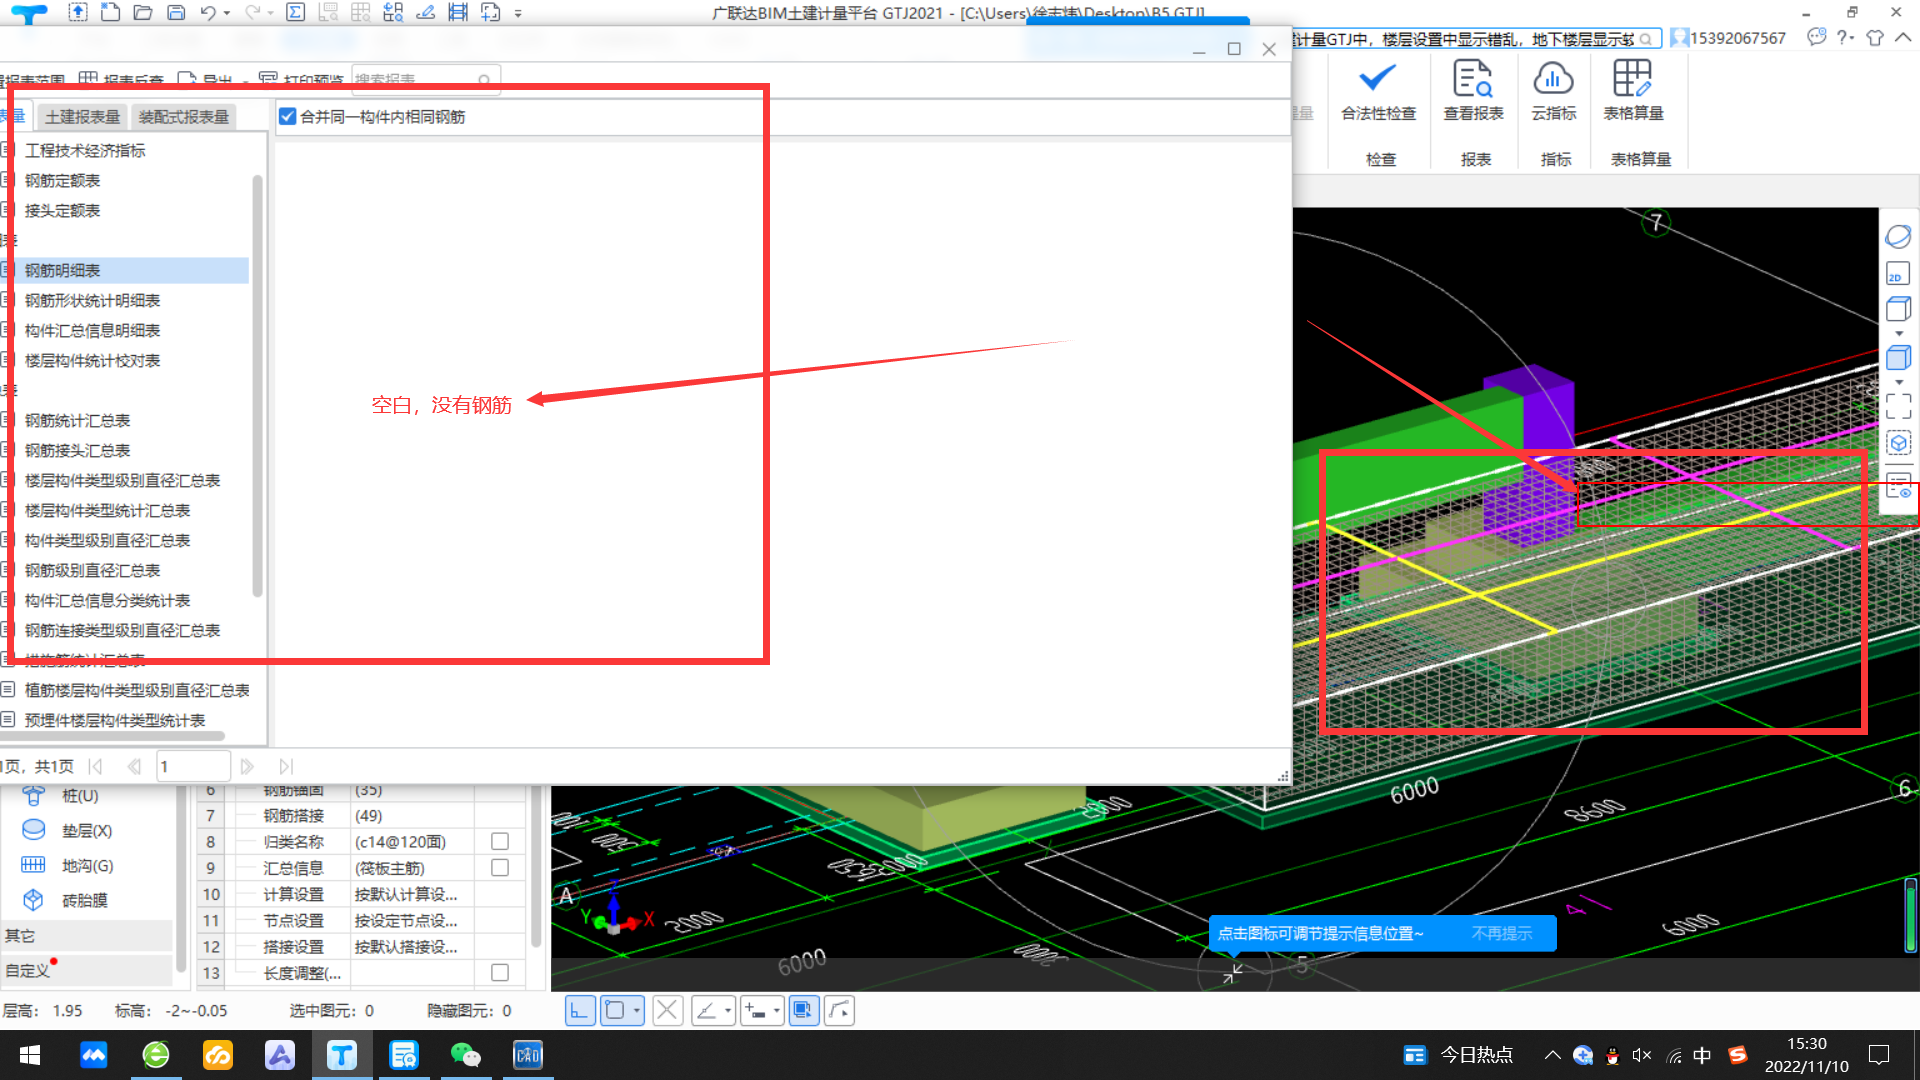Click the 自定义 category header
This screenshot has height=1080, width=1920.
[x=86, y=970]
